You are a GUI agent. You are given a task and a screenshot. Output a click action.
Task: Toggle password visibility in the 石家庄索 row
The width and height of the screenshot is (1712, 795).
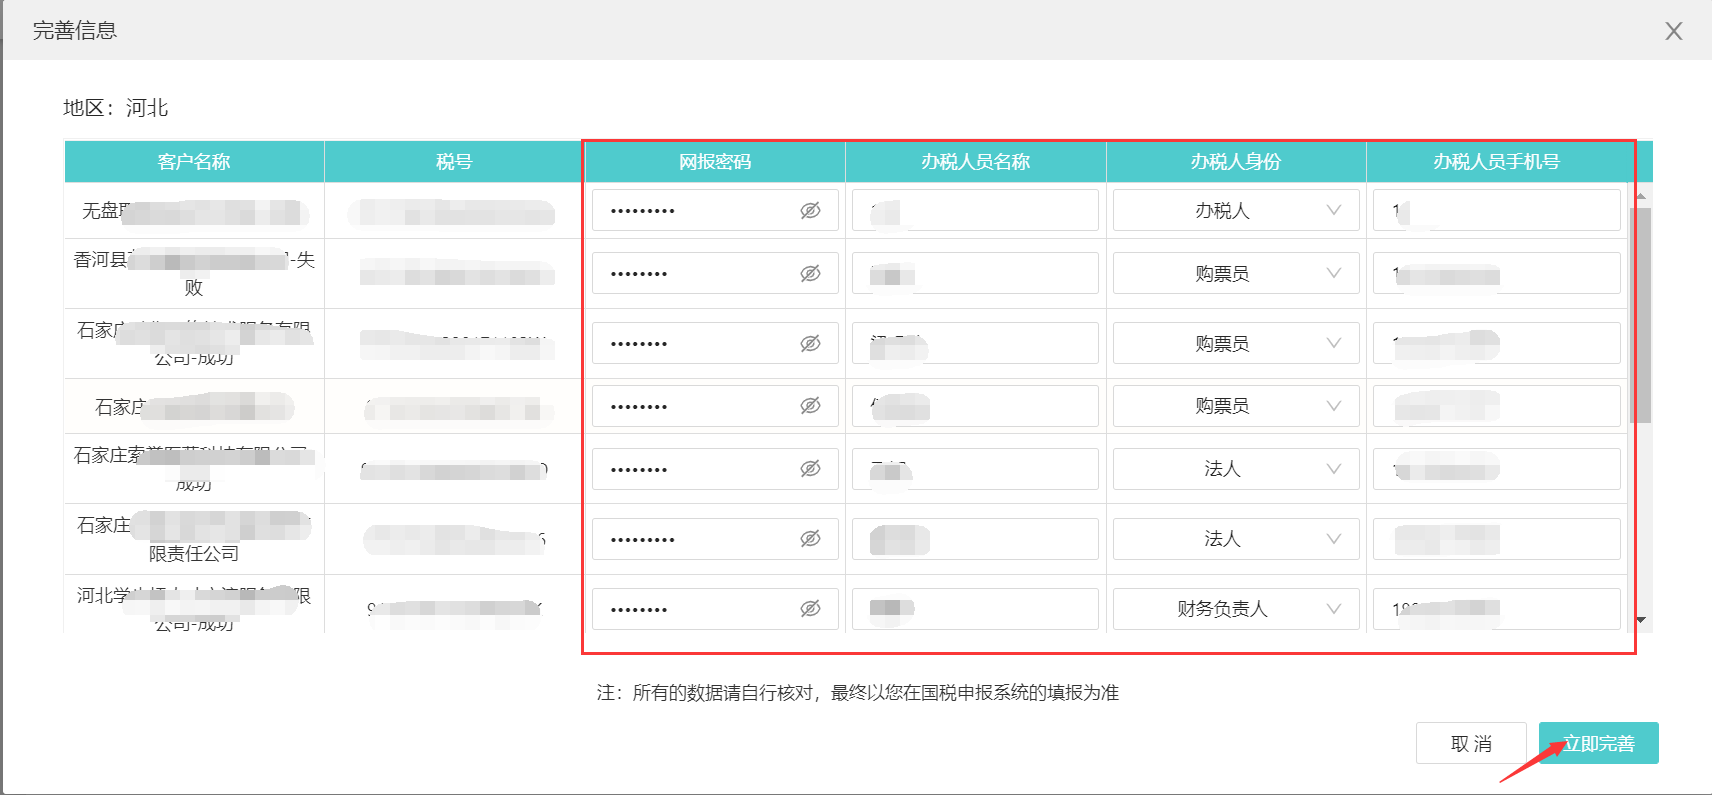pyautogui.click(x=810, y=468)
